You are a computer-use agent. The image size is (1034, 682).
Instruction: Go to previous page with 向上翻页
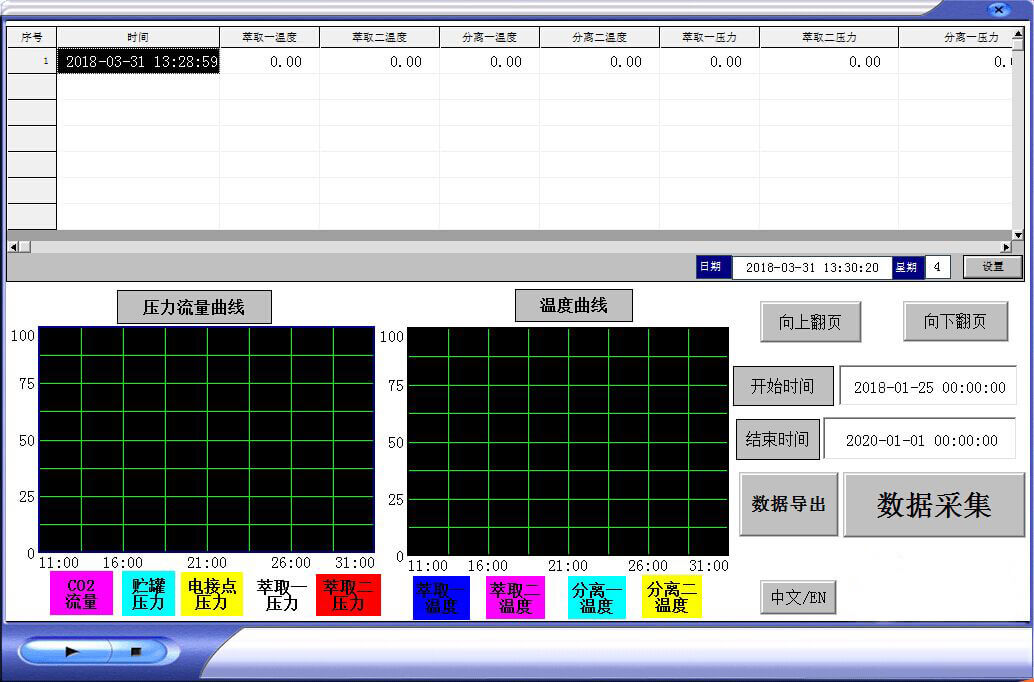coord(810,322)
